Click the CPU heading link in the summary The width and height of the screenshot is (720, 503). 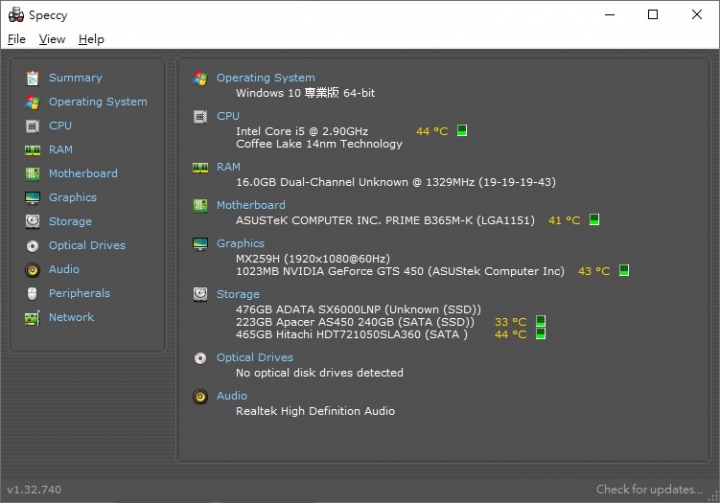coord(228,116)
